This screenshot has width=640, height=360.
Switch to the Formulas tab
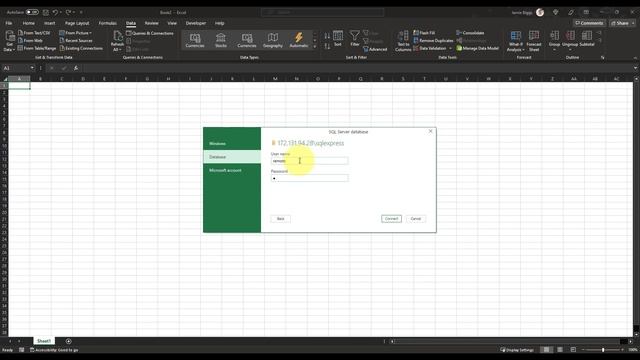(108, 23)
